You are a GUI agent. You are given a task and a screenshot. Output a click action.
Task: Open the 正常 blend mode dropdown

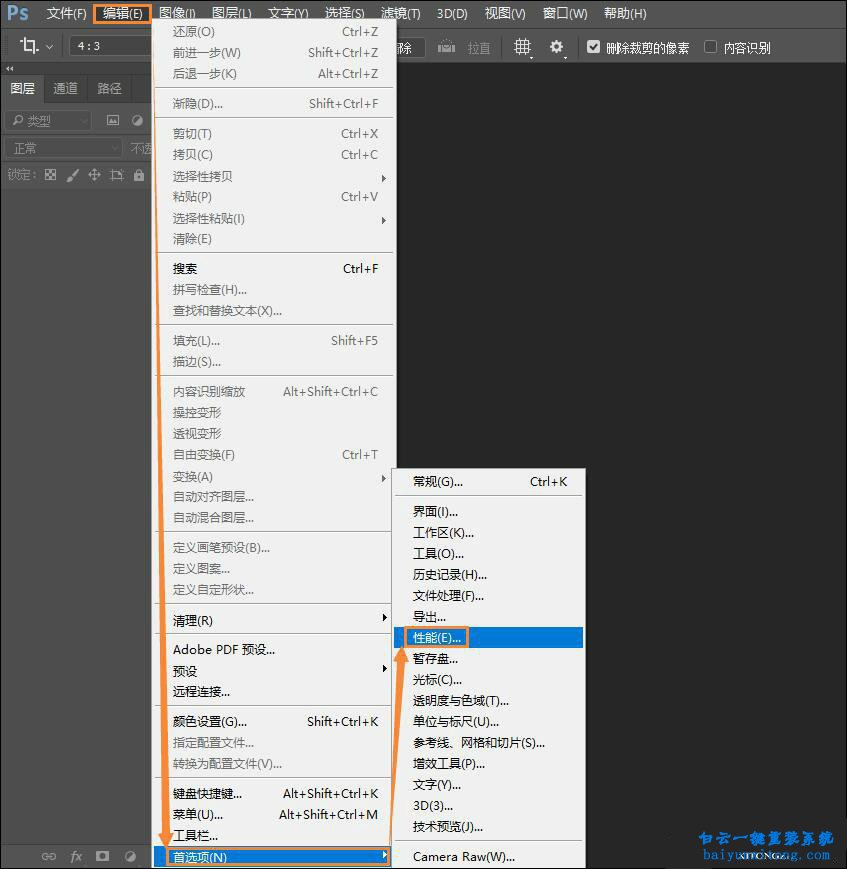pyautogui.click(x=60, y=148)
